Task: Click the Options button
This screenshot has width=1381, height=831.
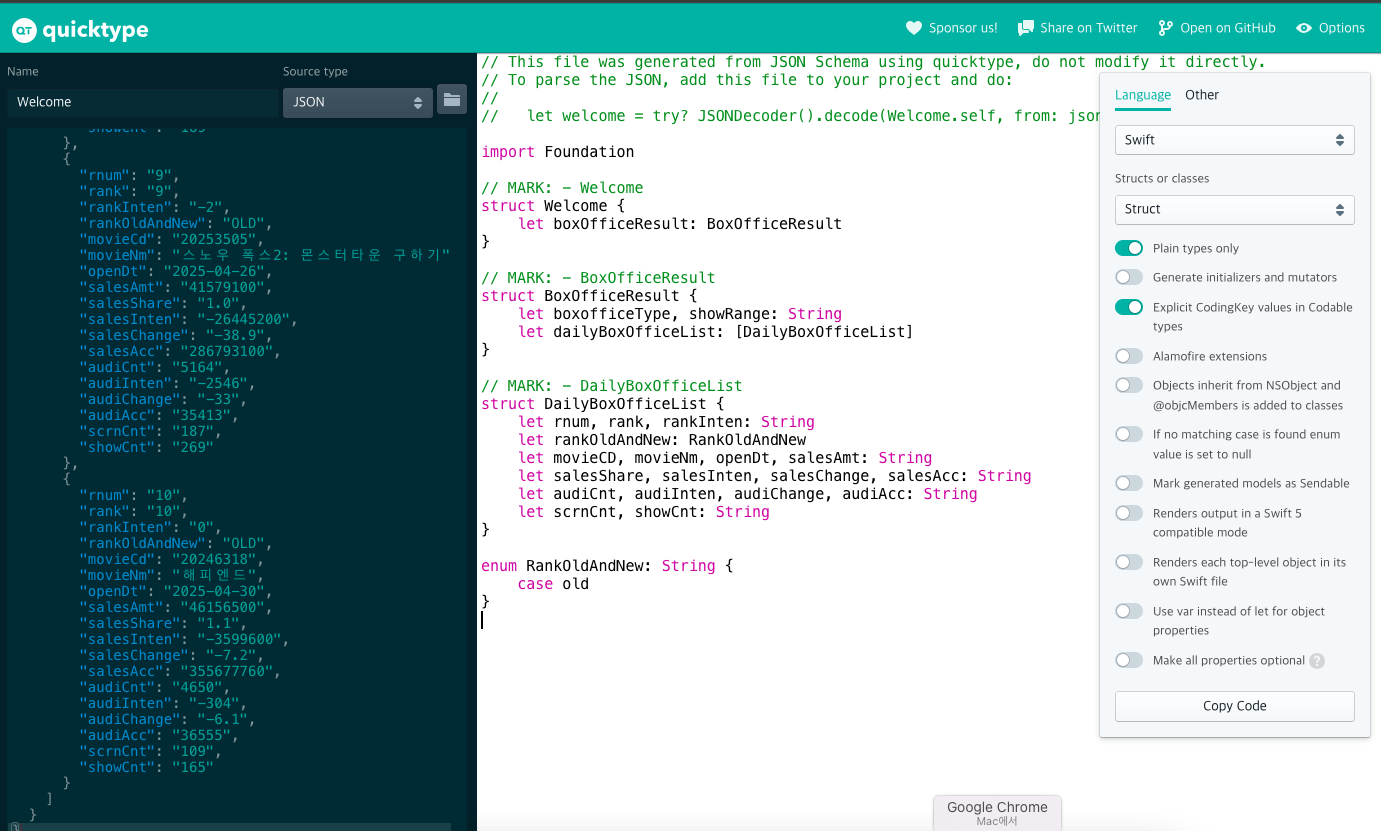Action: coord(1330,28)
